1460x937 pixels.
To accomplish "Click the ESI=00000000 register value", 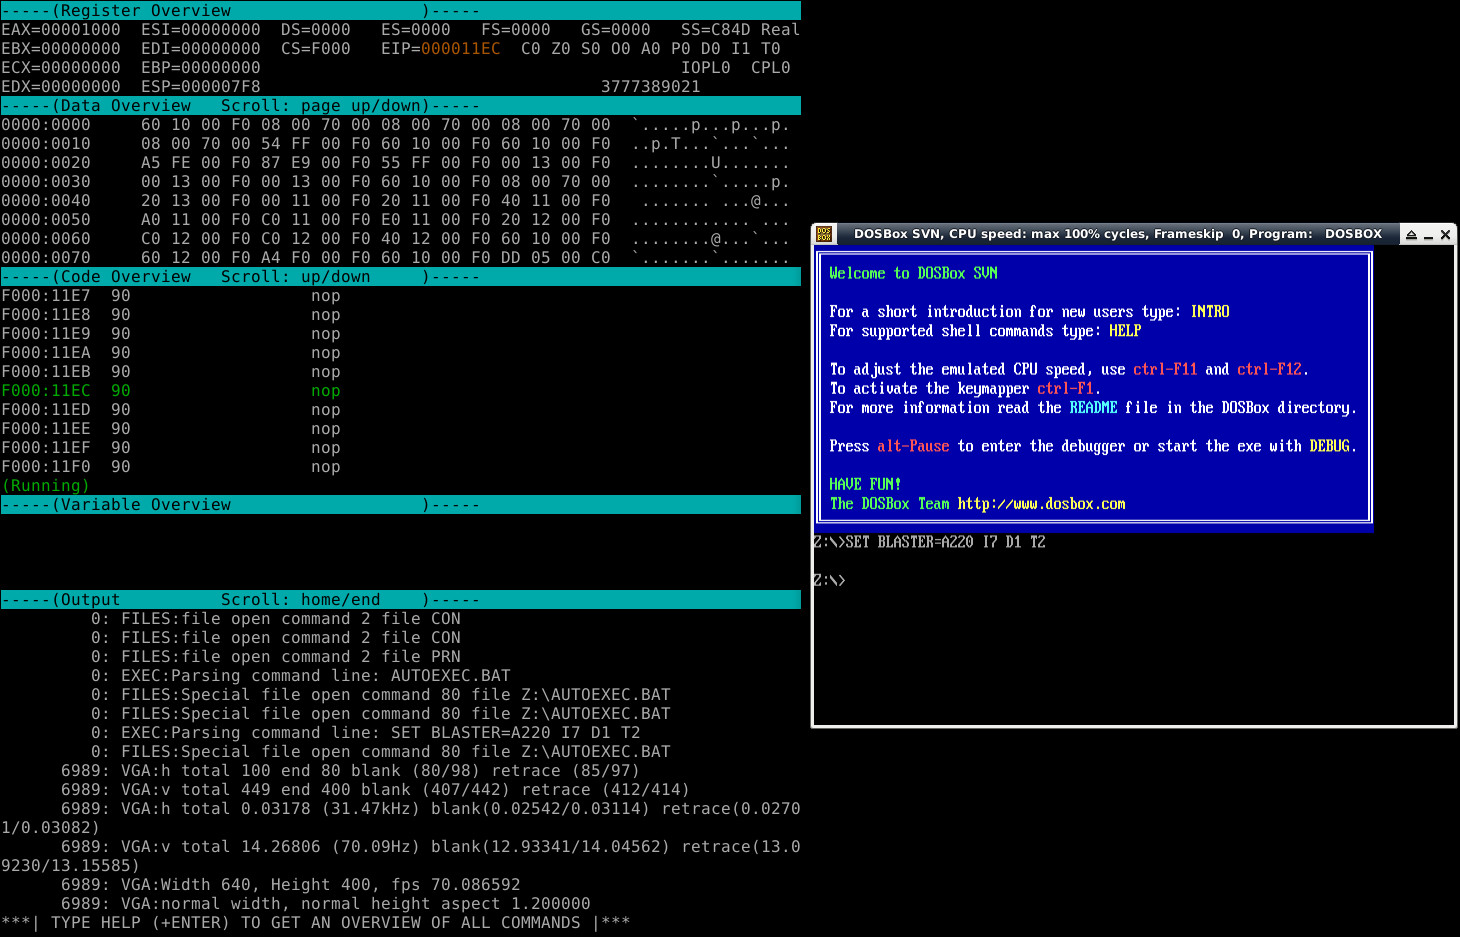I will [x=201, y=30].
